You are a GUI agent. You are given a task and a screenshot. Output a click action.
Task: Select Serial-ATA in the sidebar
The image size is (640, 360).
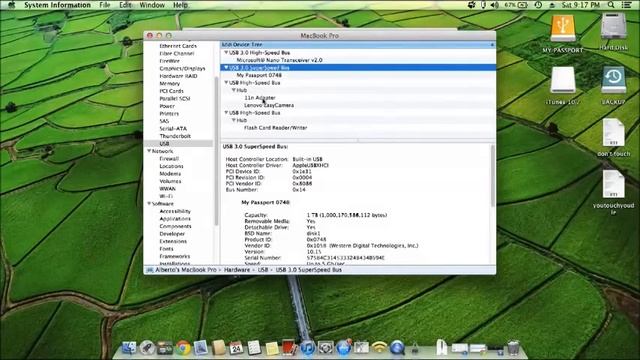(x=173, y=129)
